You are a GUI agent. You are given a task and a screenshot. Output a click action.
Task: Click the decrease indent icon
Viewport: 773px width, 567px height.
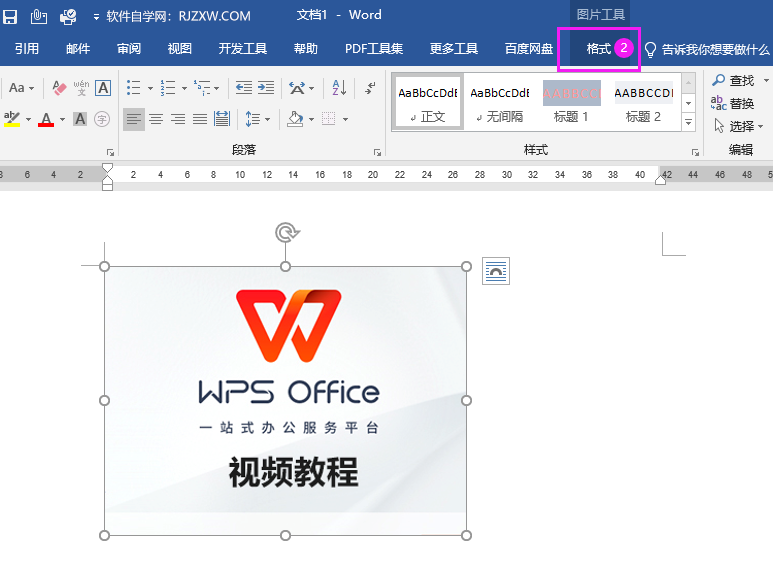(244, 88)
